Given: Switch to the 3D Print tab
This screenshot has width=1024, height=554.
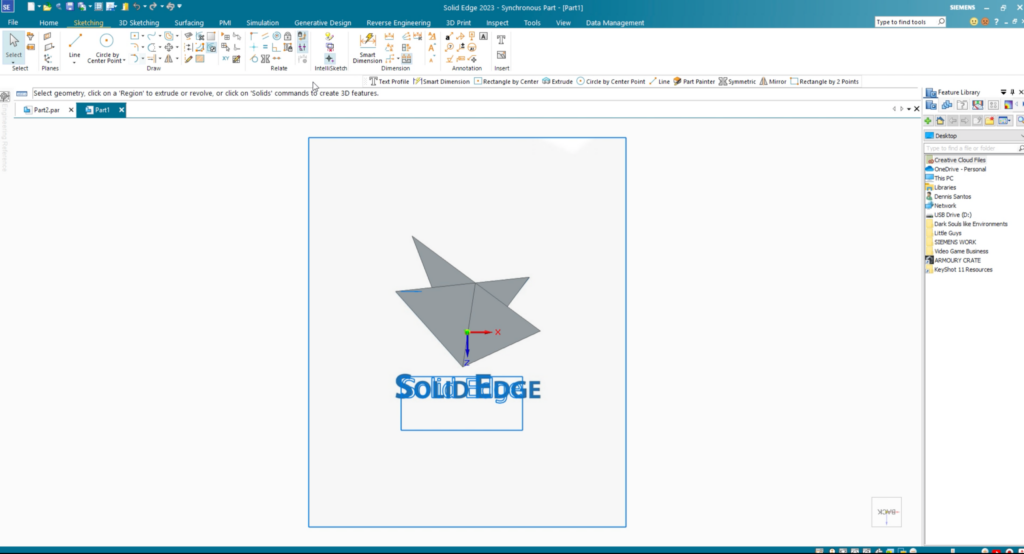Looking at the screenshot, I should pos(458,22).
